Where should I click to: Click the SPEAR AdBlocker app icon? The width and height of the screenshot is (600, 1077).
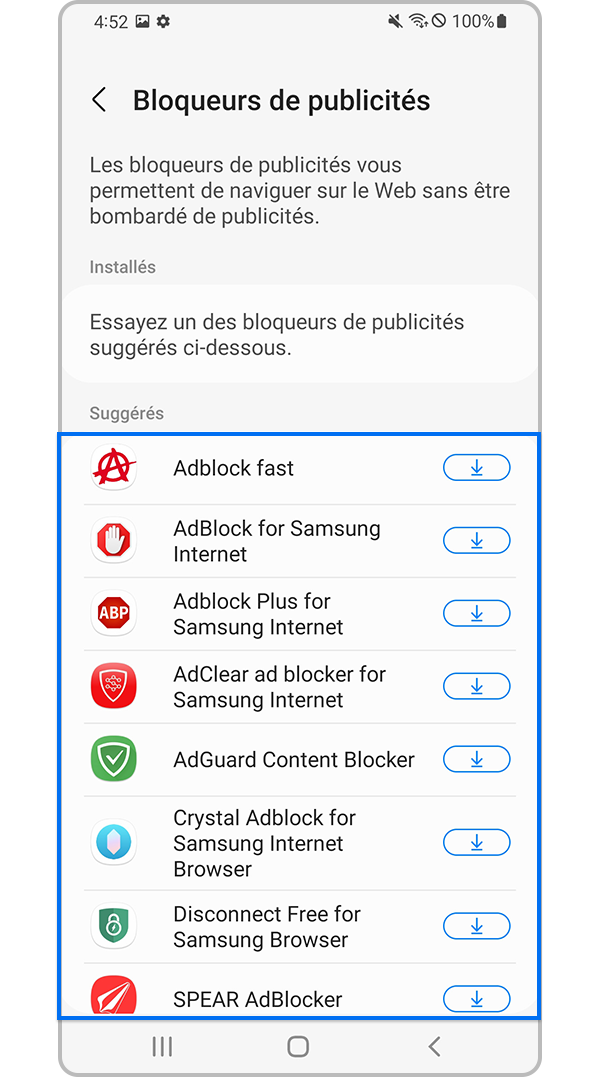pos(114,998)
